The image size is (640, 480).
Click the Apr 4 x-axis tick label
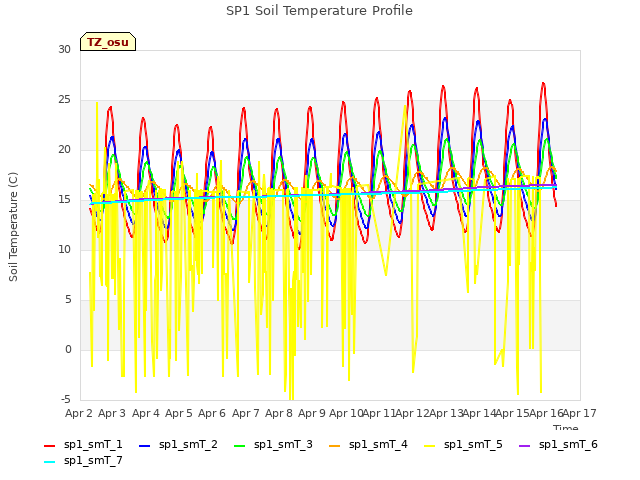(x=146, y=413)
